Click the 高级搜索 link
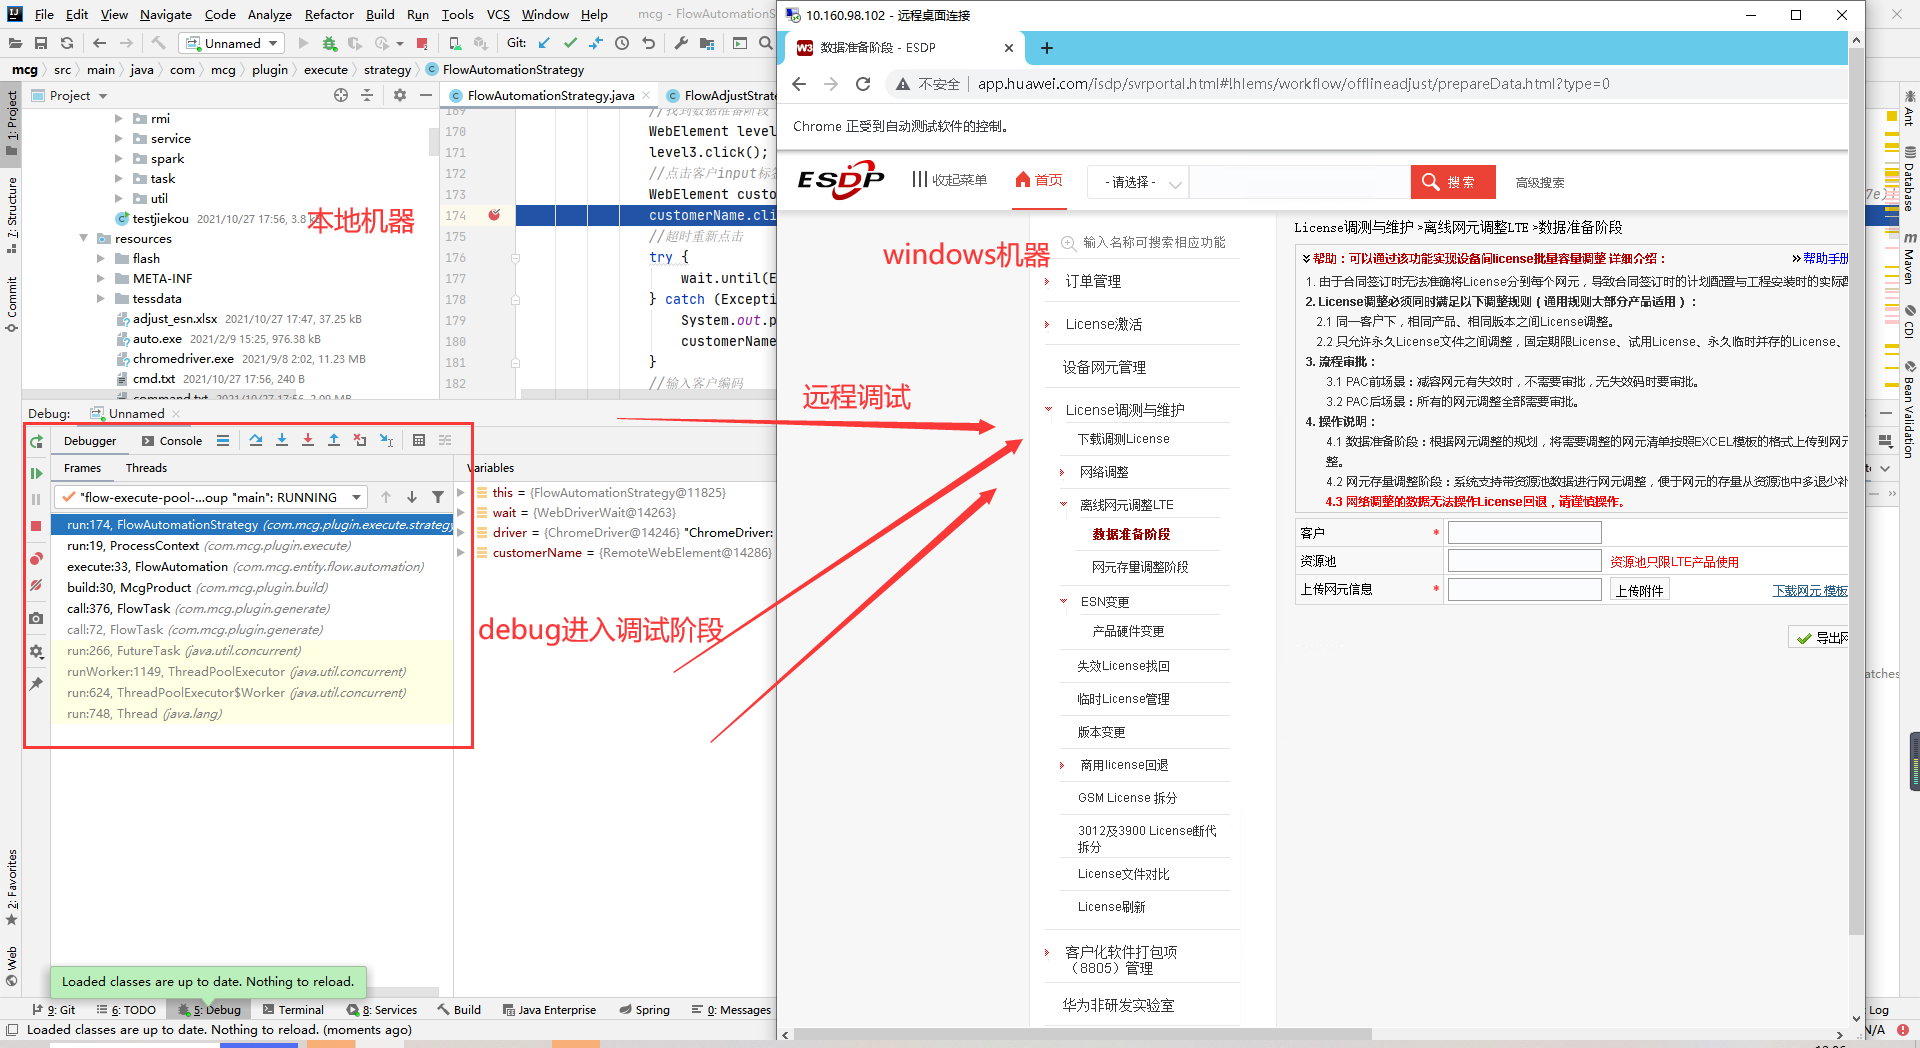The image size is (1920, 1048). [1540, 182]
